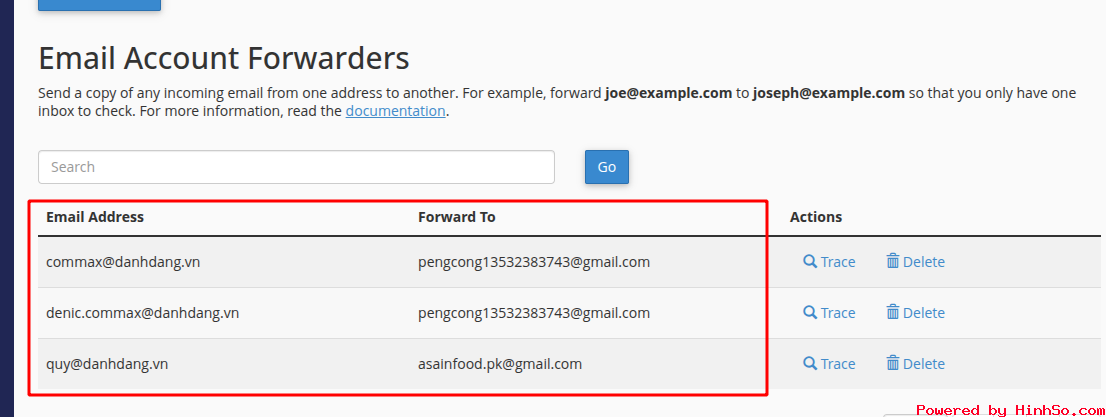Image resolution: width=1106 pixels, height=417 pixels.
Task: Click the magnifier icon for commax@danhdang.vn
Action: click(810, 262)
